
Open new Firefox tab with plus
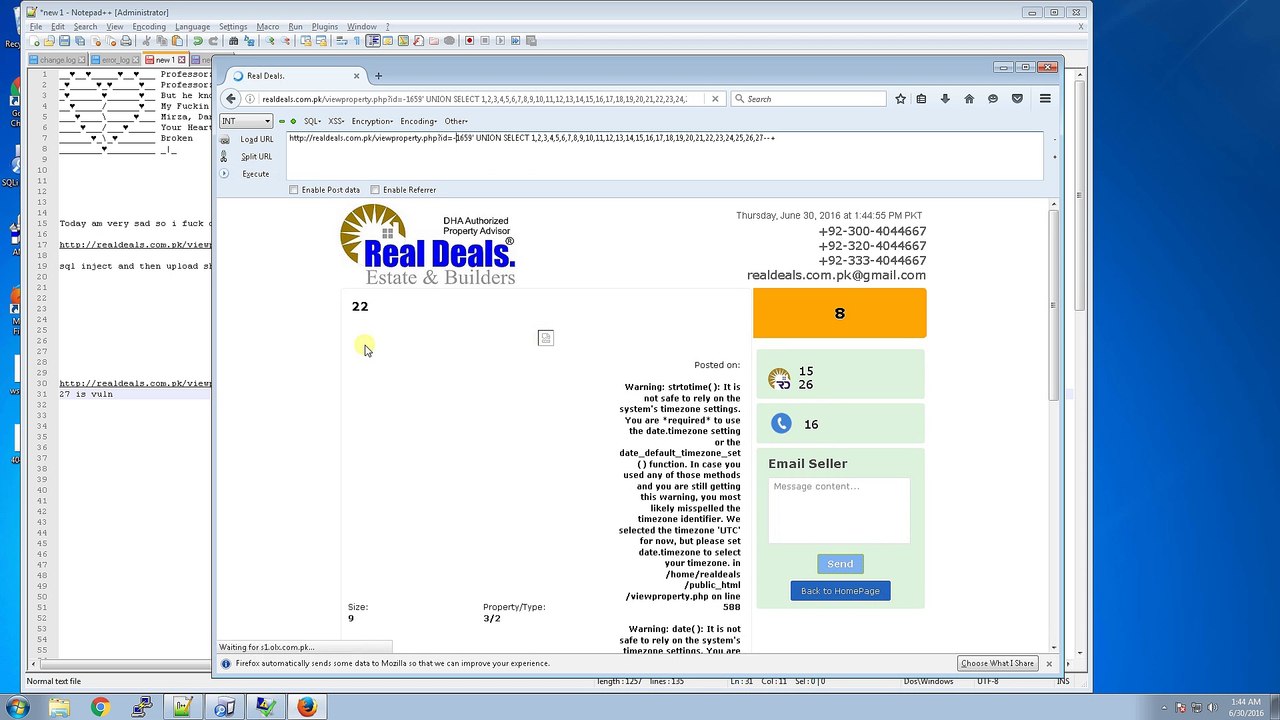[378, 76]
